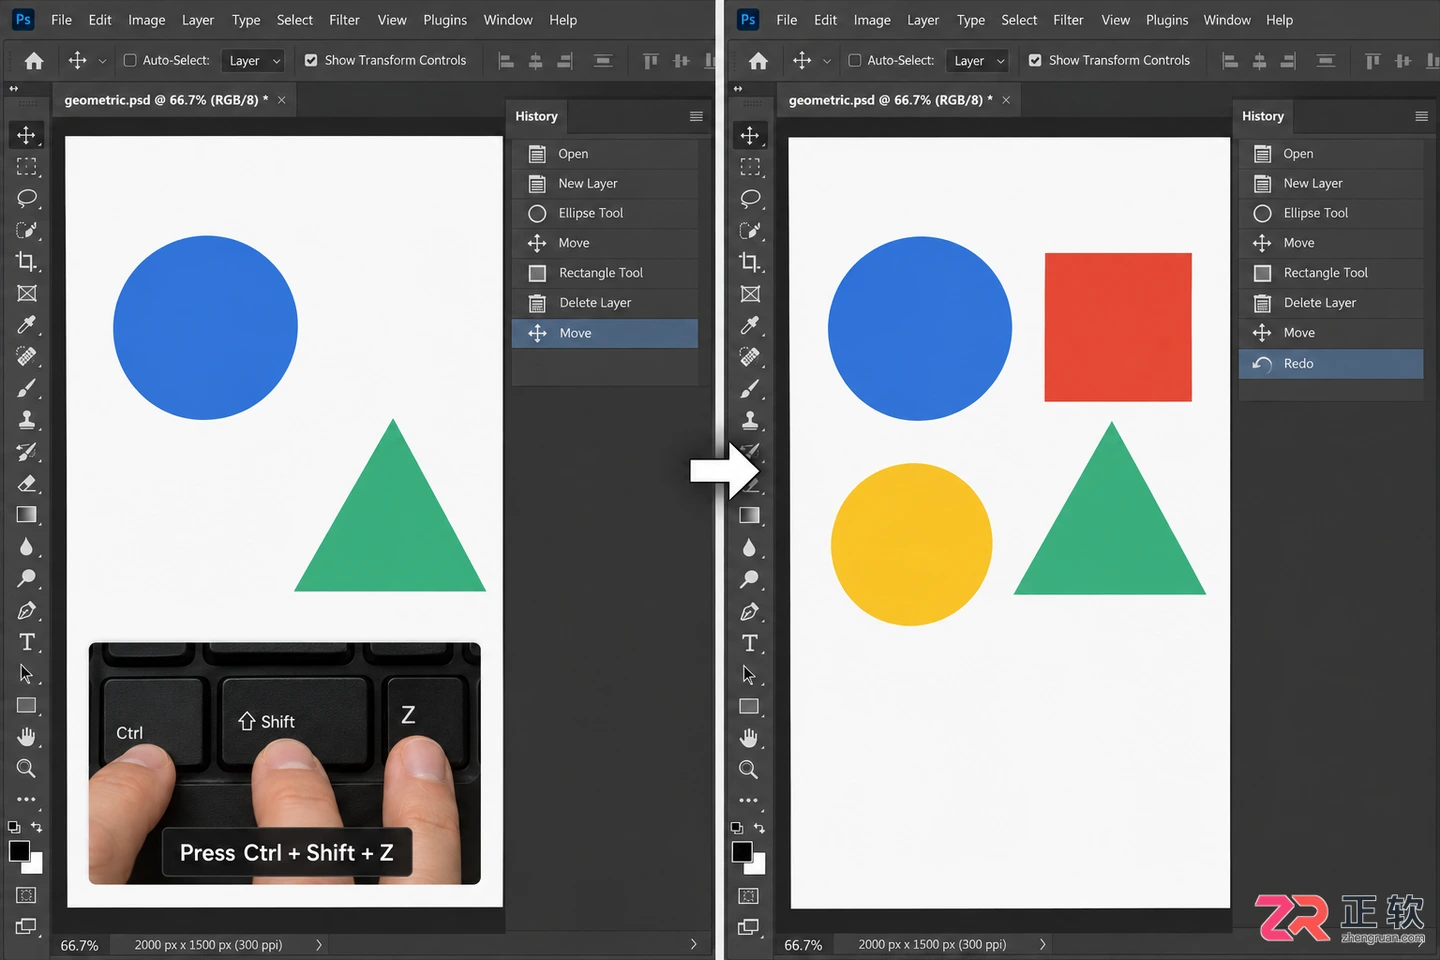The height and width of the screenshot is (960, 1440).
Task: Activate the Crop tool in left window
Action: click(x=26, y=261)
